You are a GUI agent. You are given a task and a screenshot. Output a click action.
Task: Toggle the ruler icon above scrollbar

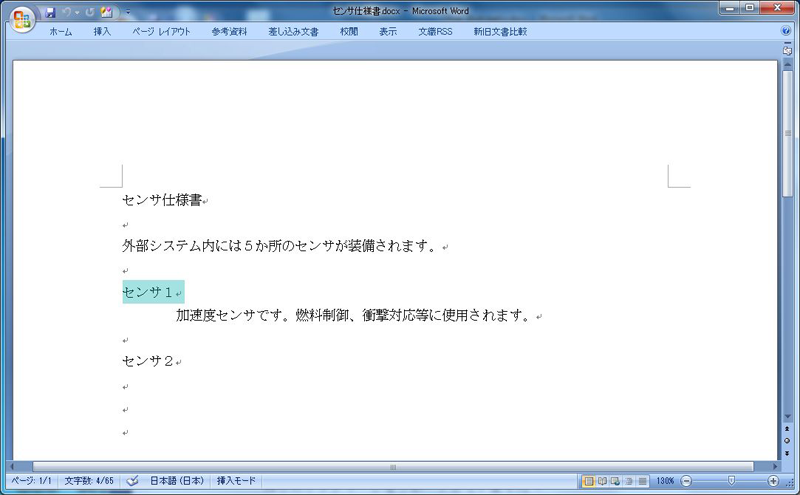click(x=787, y=50)
